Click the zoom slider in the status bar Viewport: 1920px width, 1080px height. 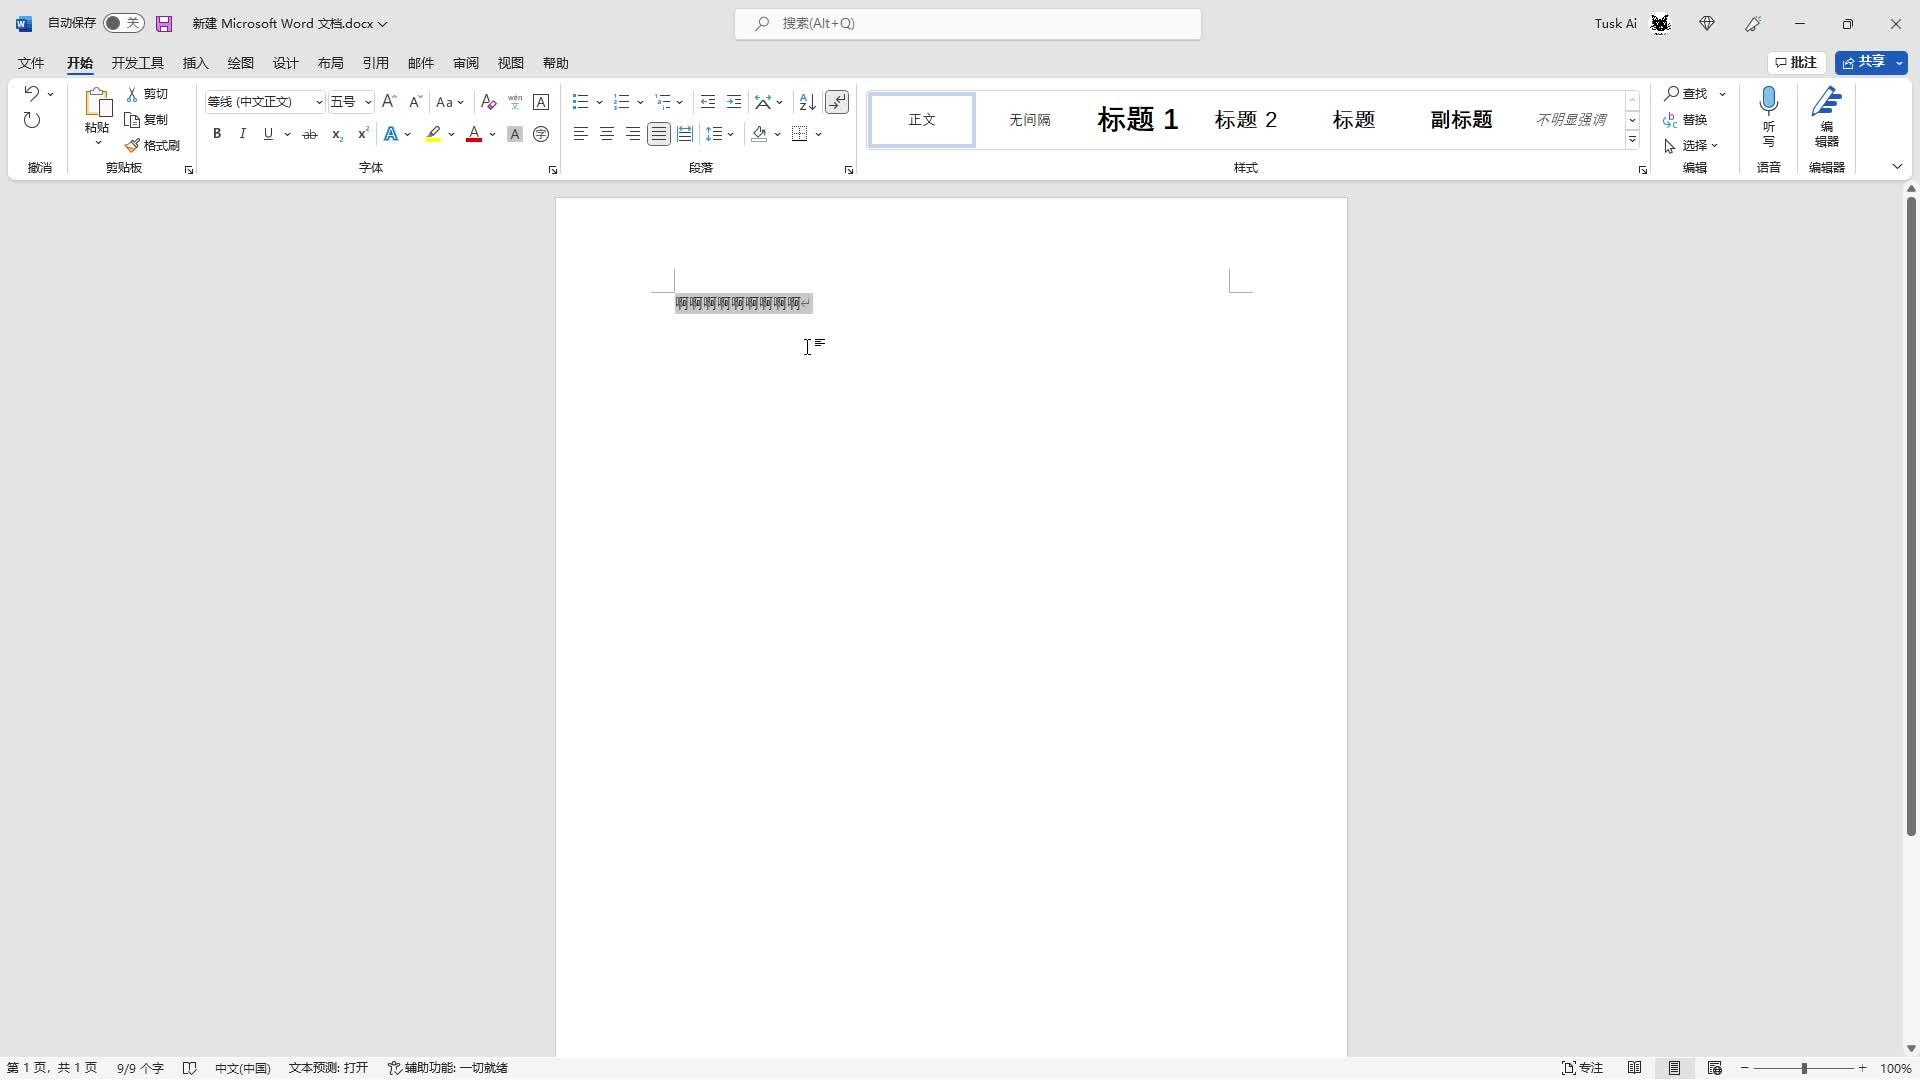point(1804,1068)
